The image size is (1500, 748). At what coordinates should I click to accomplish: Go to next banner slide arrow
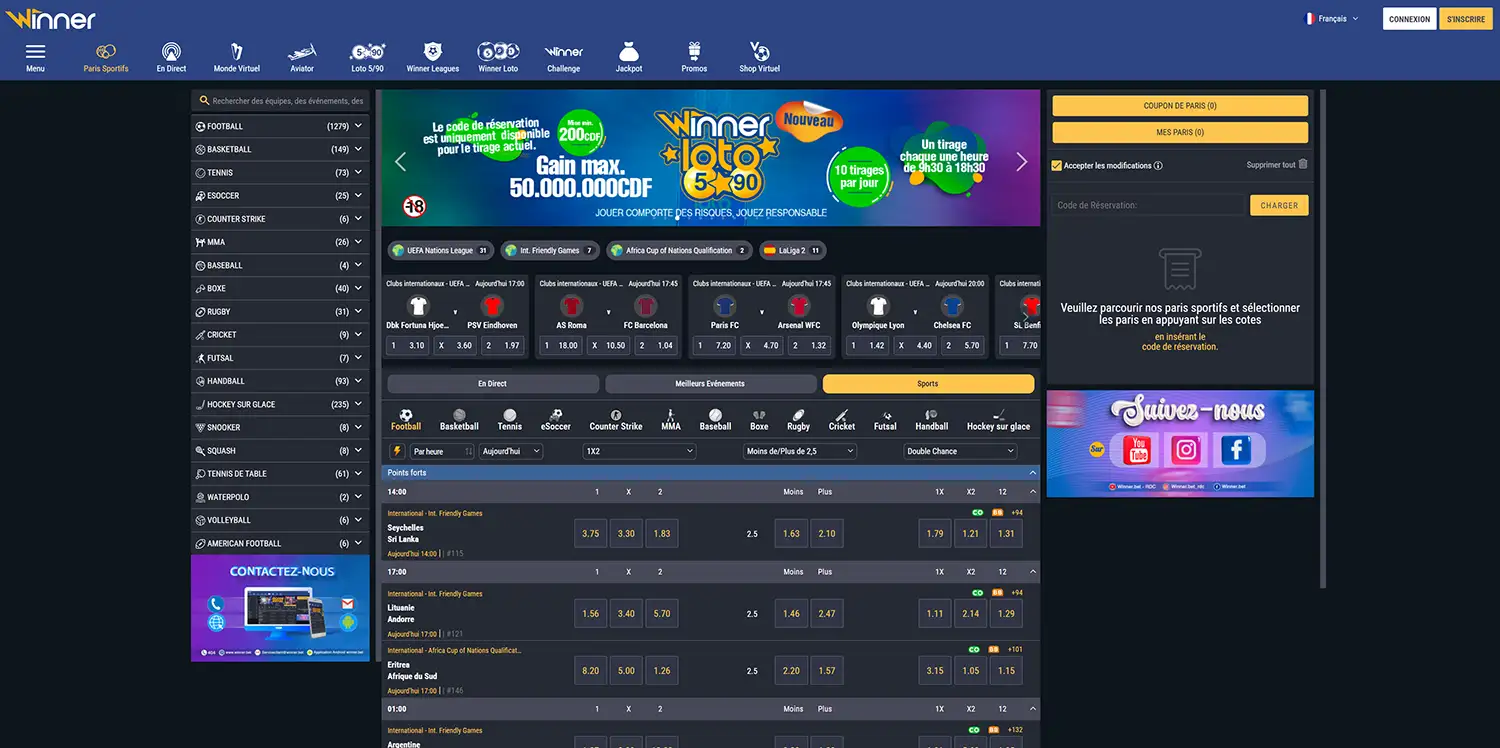(x=1021, y=162)
